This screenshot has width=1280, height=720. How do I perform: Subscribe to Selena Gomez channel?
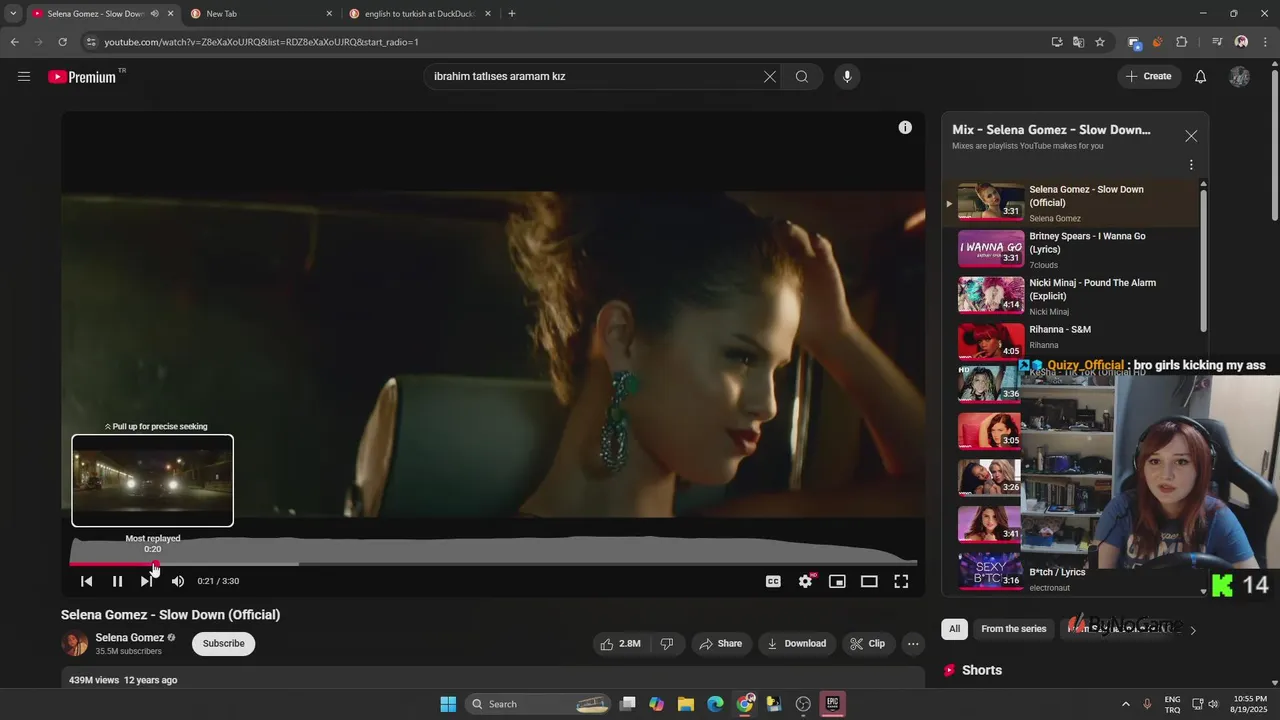[x=224, y=643]
